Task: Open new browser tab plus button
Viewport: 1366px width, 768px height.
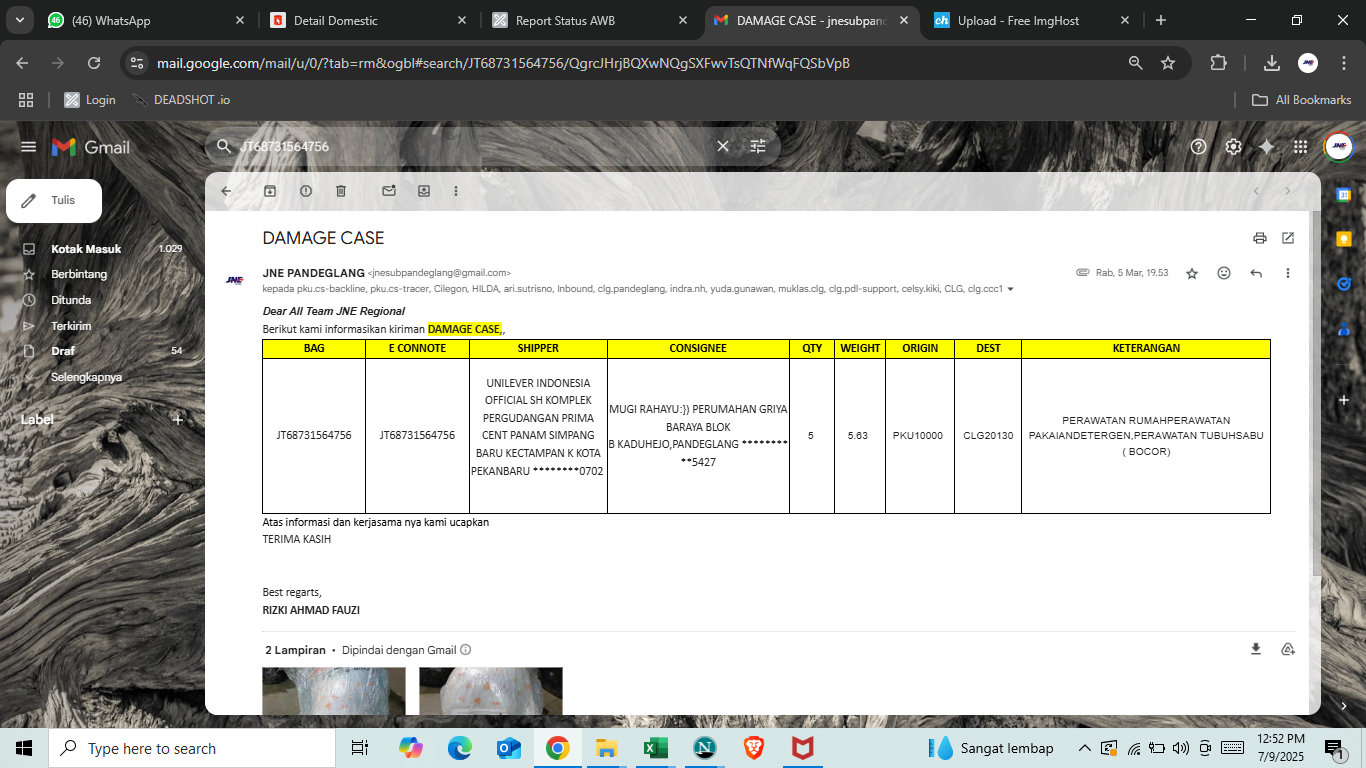Action: click(1160, 20)
